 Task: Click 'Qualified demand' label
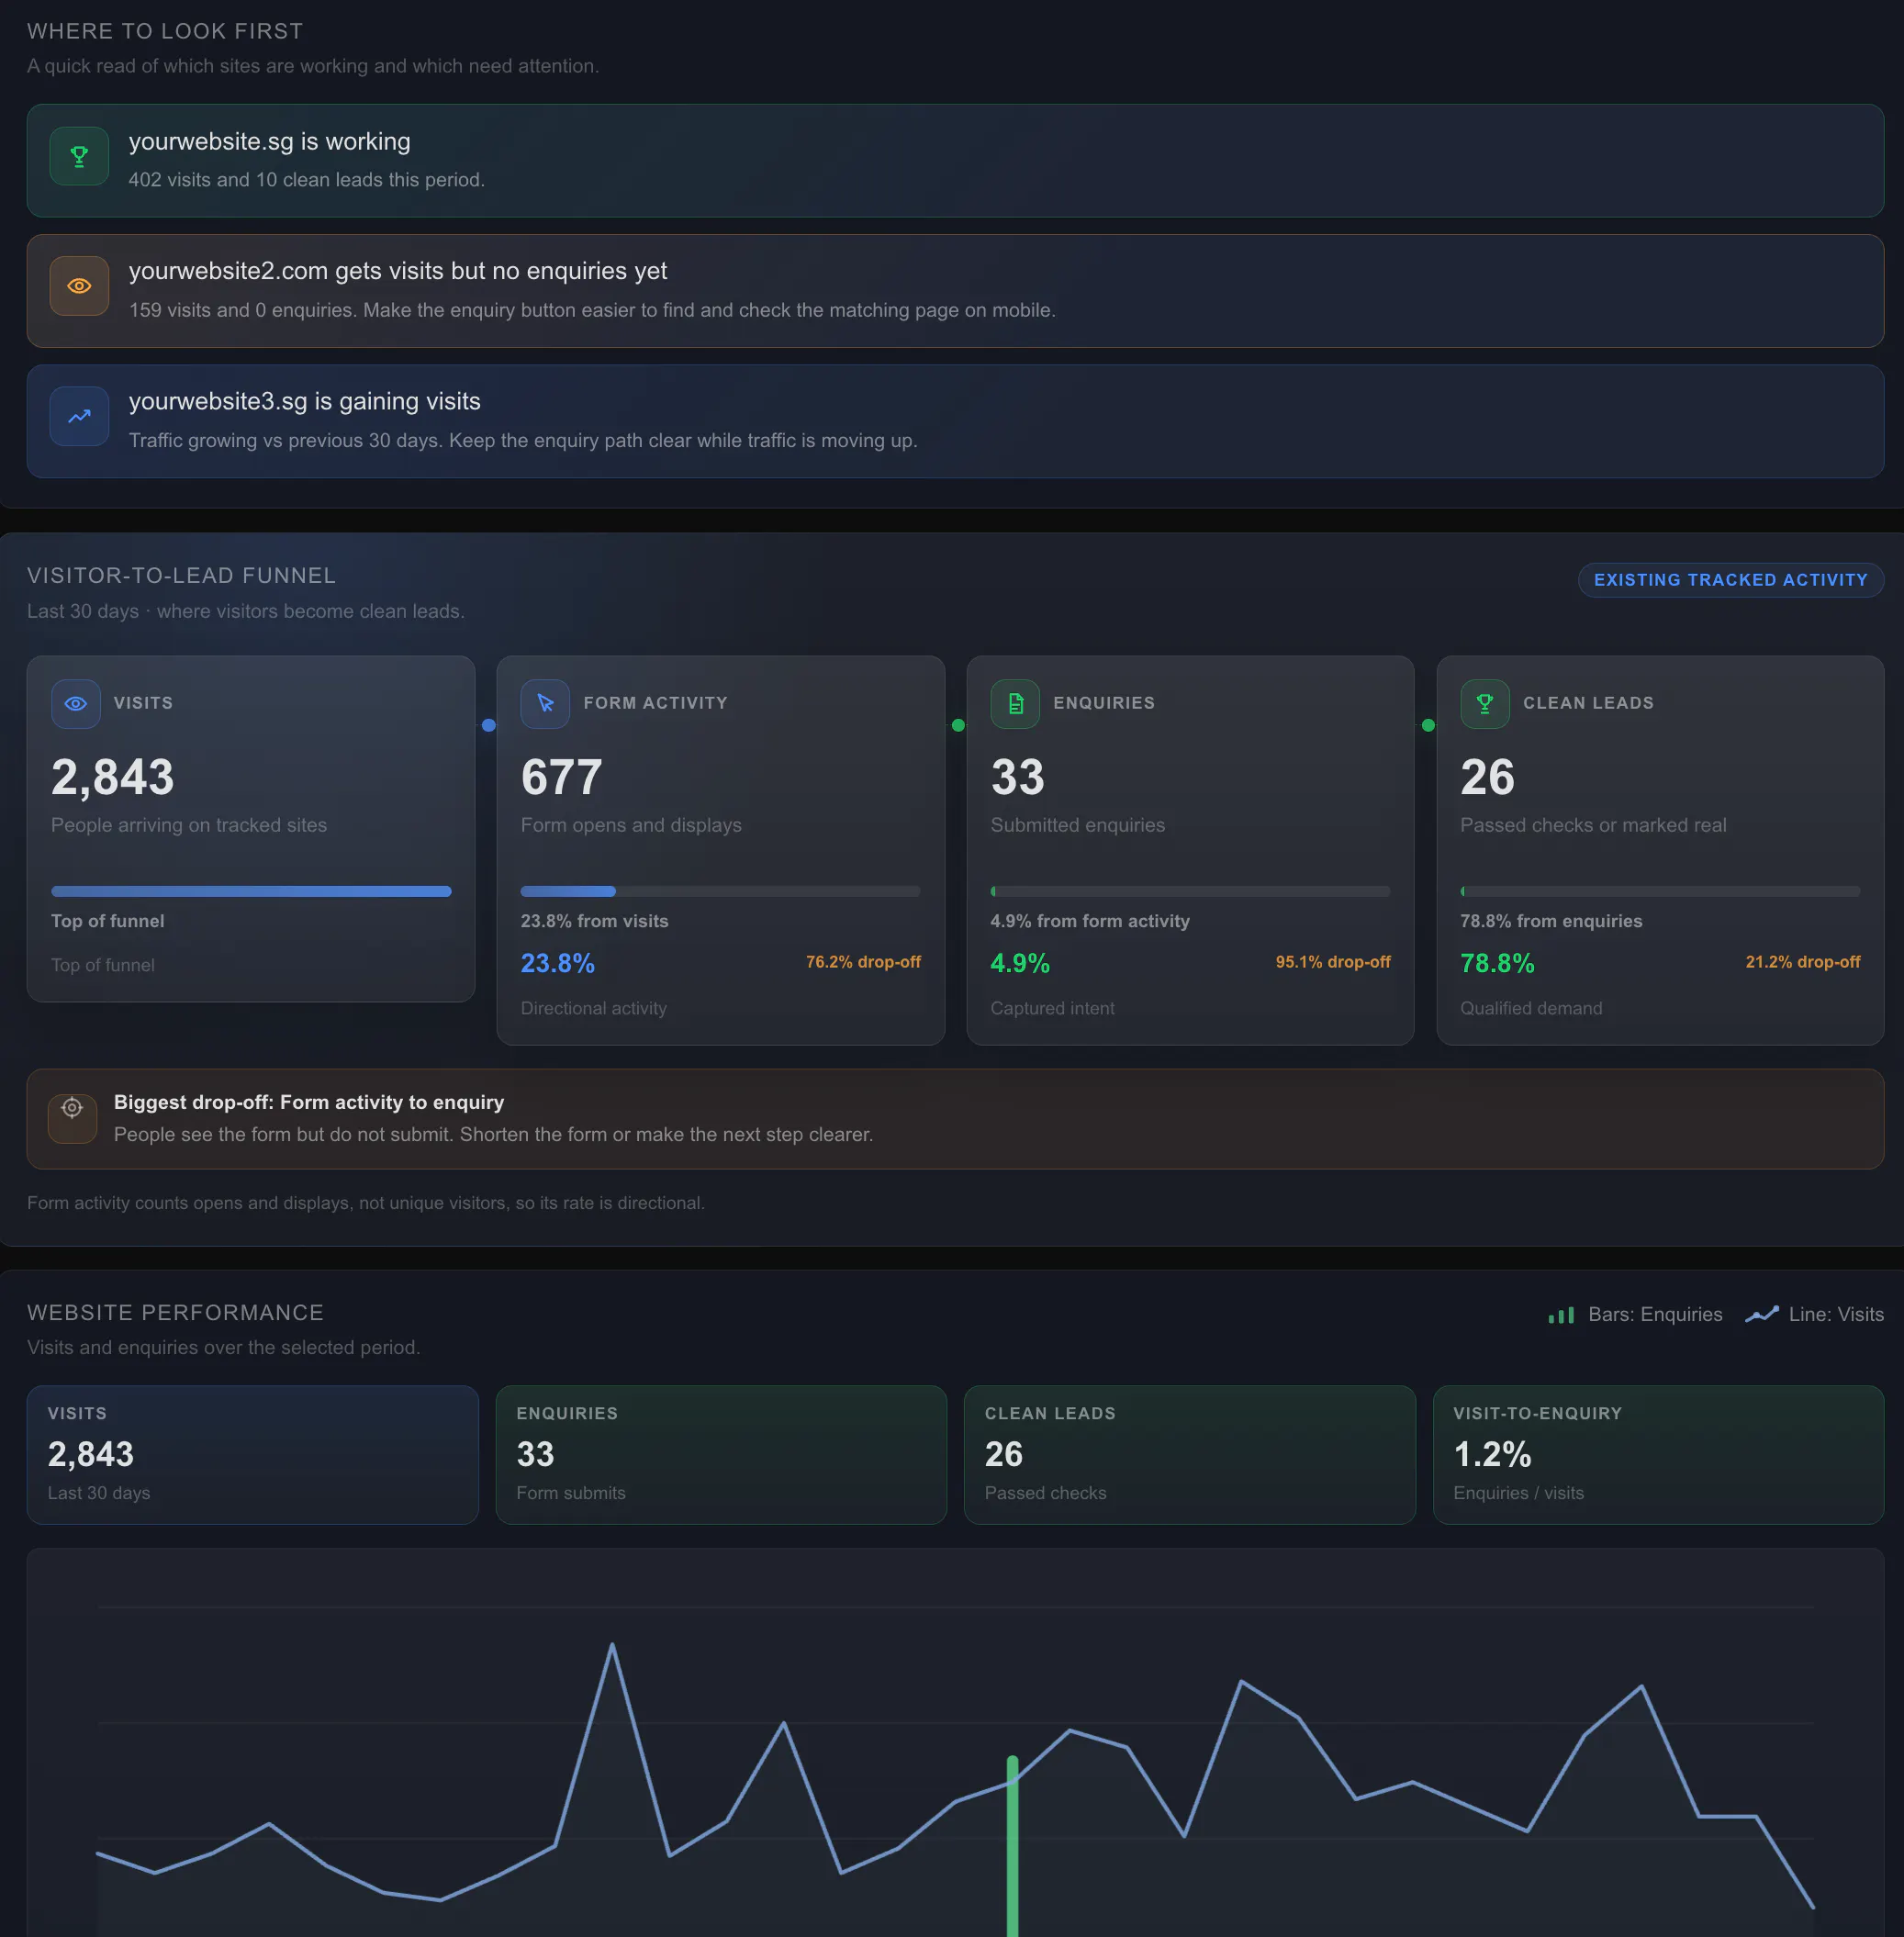(1531, 1008)
